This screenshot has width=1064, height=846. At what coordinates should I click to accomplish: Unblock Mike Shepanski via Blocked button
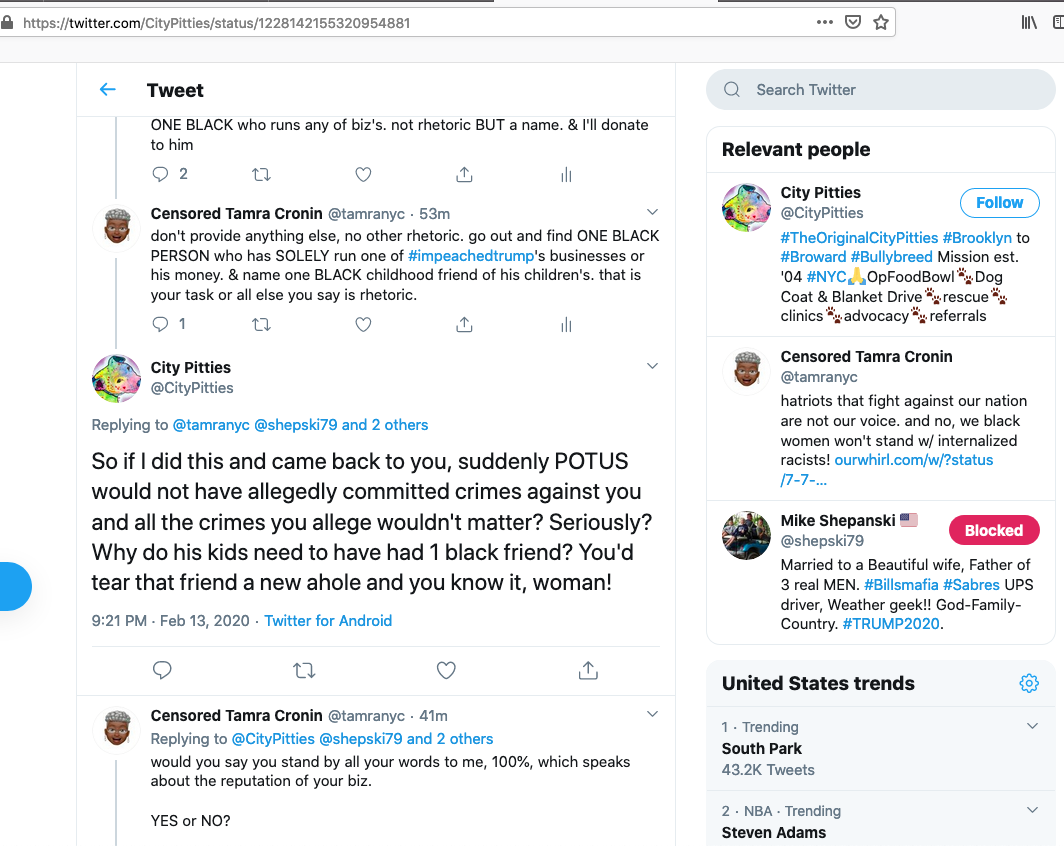pyautogui.click(x=993, y=530)
